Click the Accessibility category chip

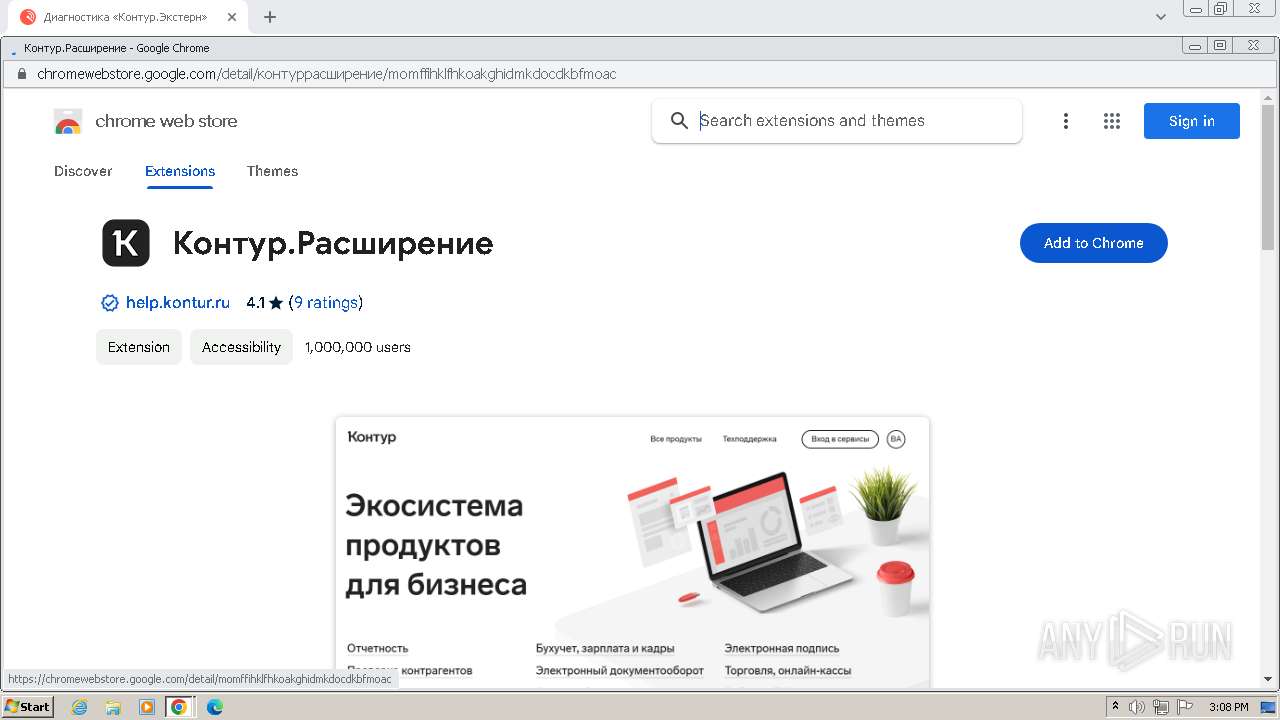point(241,347)
